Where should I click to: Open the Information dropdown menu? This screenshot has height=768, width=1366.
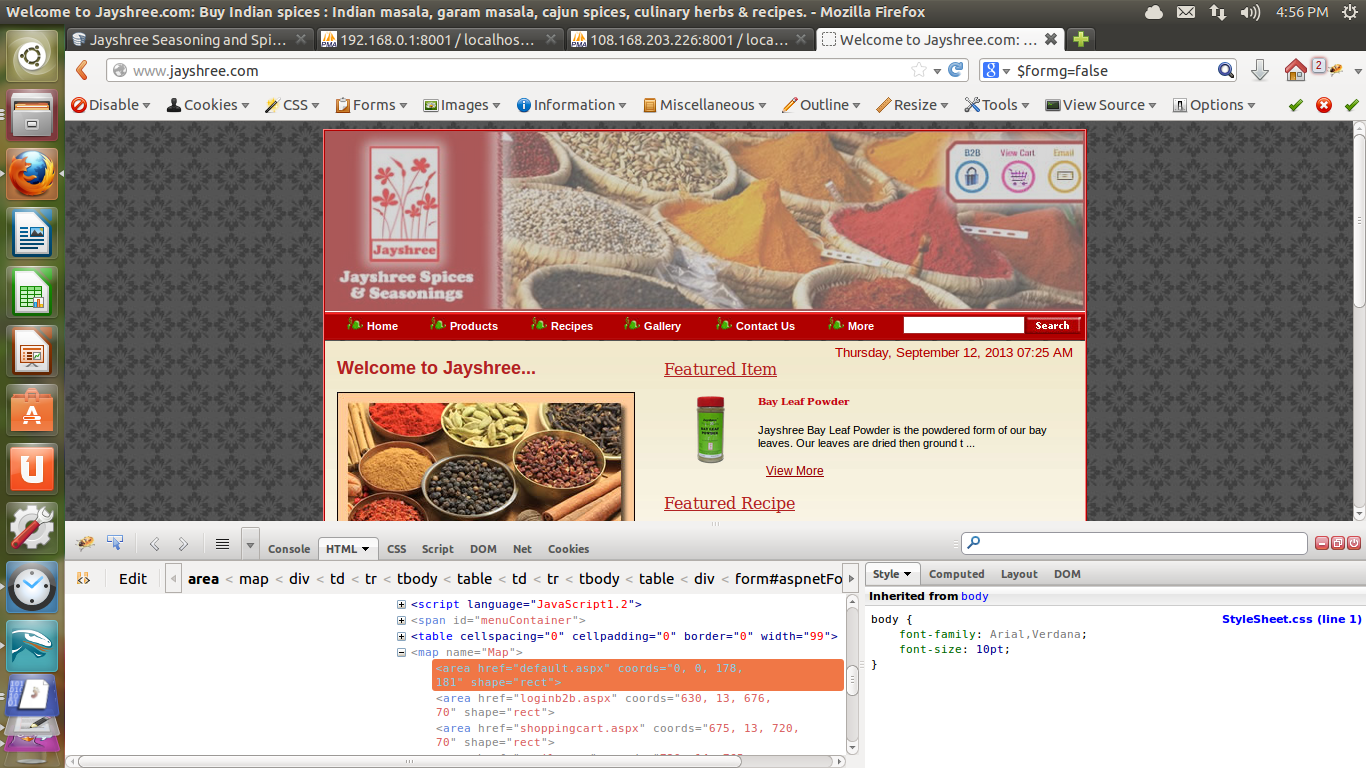point(572,105)
